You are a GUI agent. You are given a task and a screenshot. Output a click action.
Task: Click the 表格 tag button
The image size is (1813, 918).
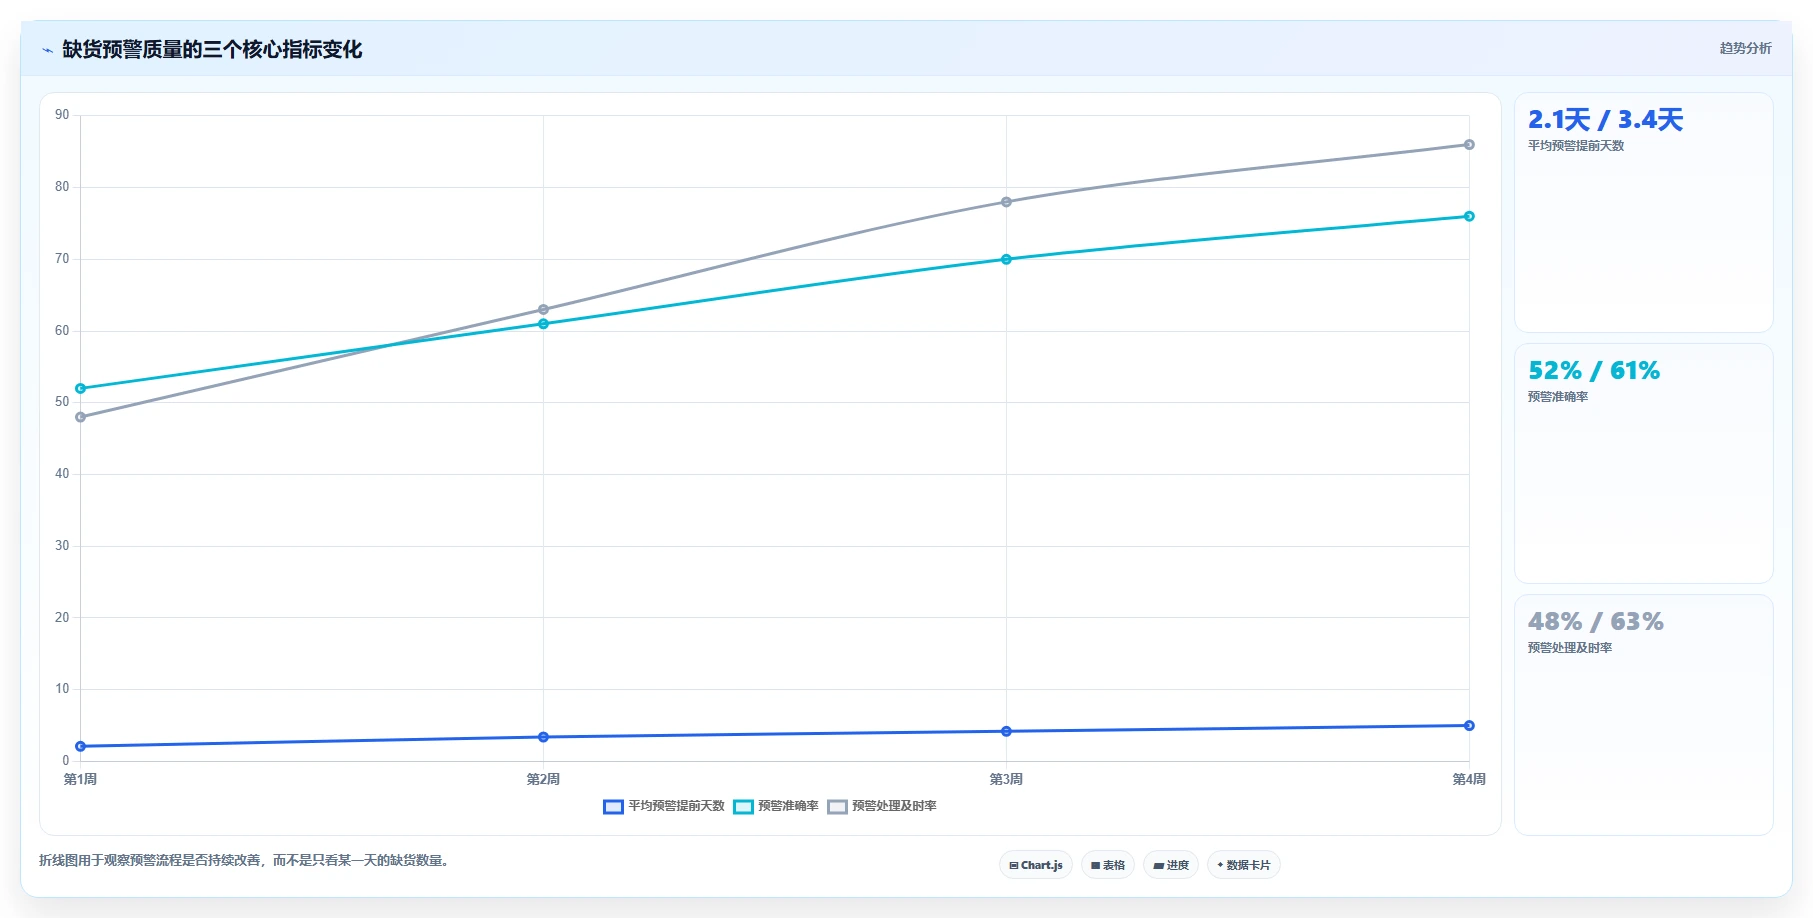pyautogui.click(x=1108, y=865)
